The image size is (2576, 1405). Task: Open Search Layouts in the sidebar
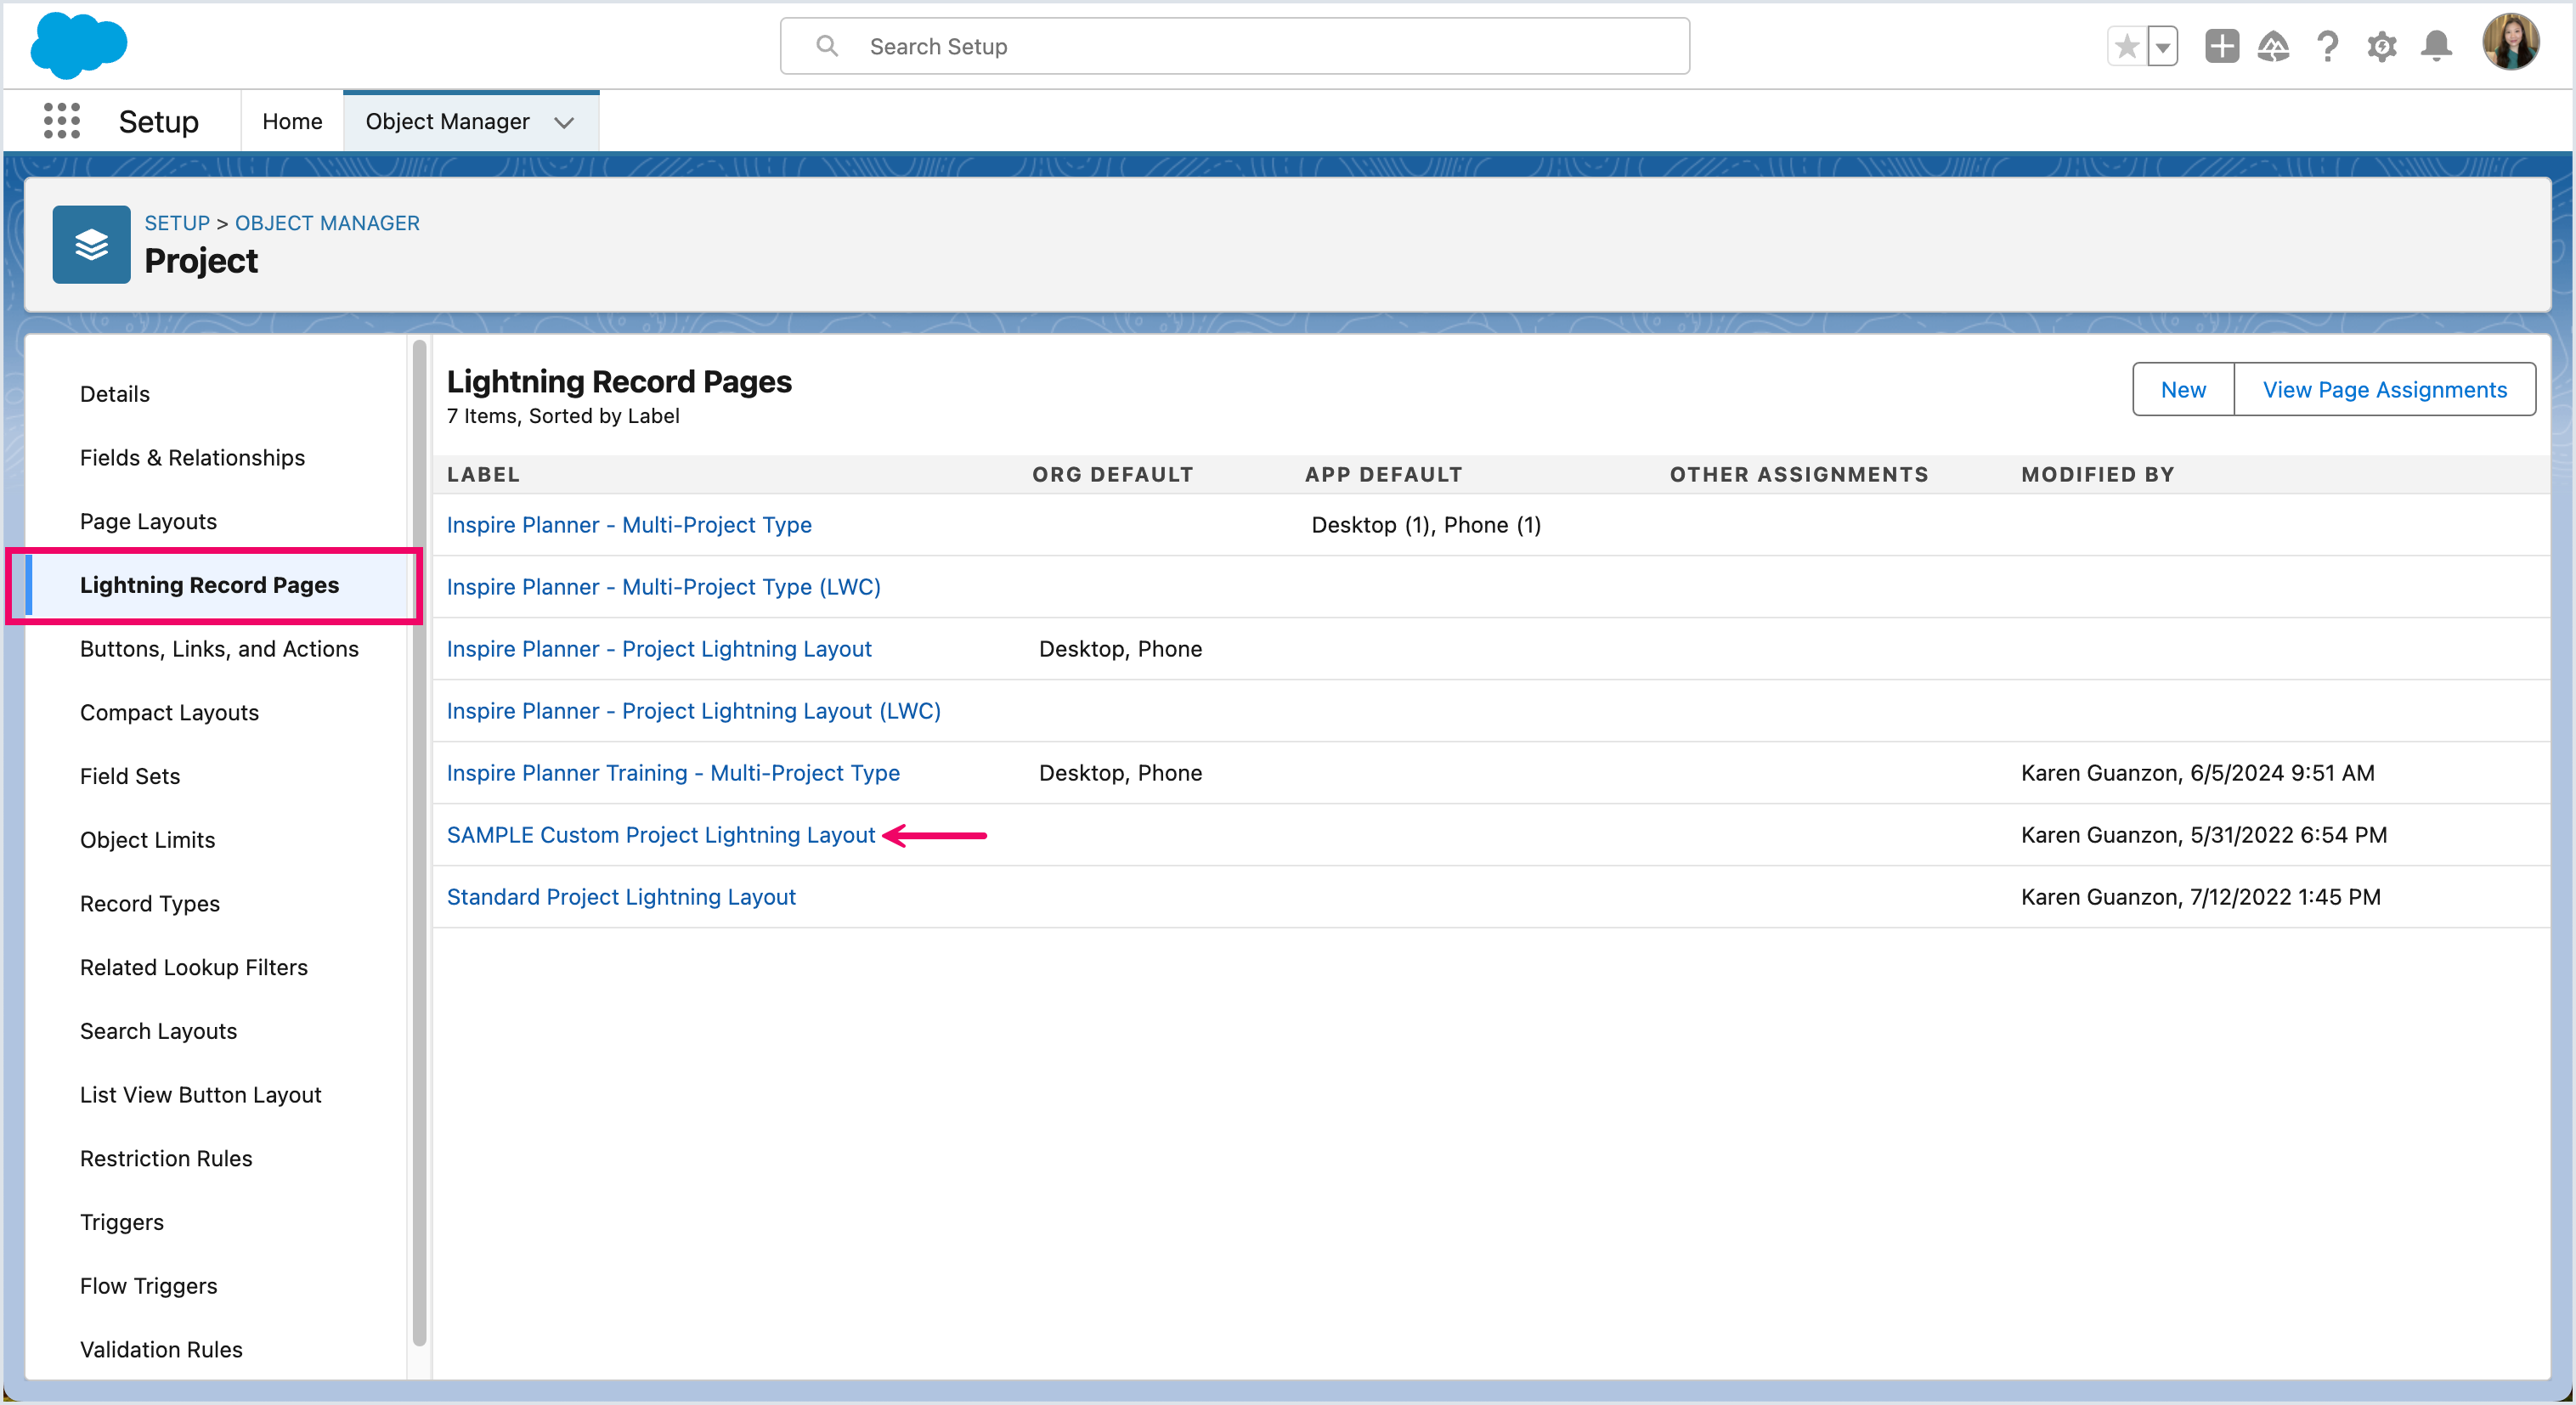coord(158,1032)
